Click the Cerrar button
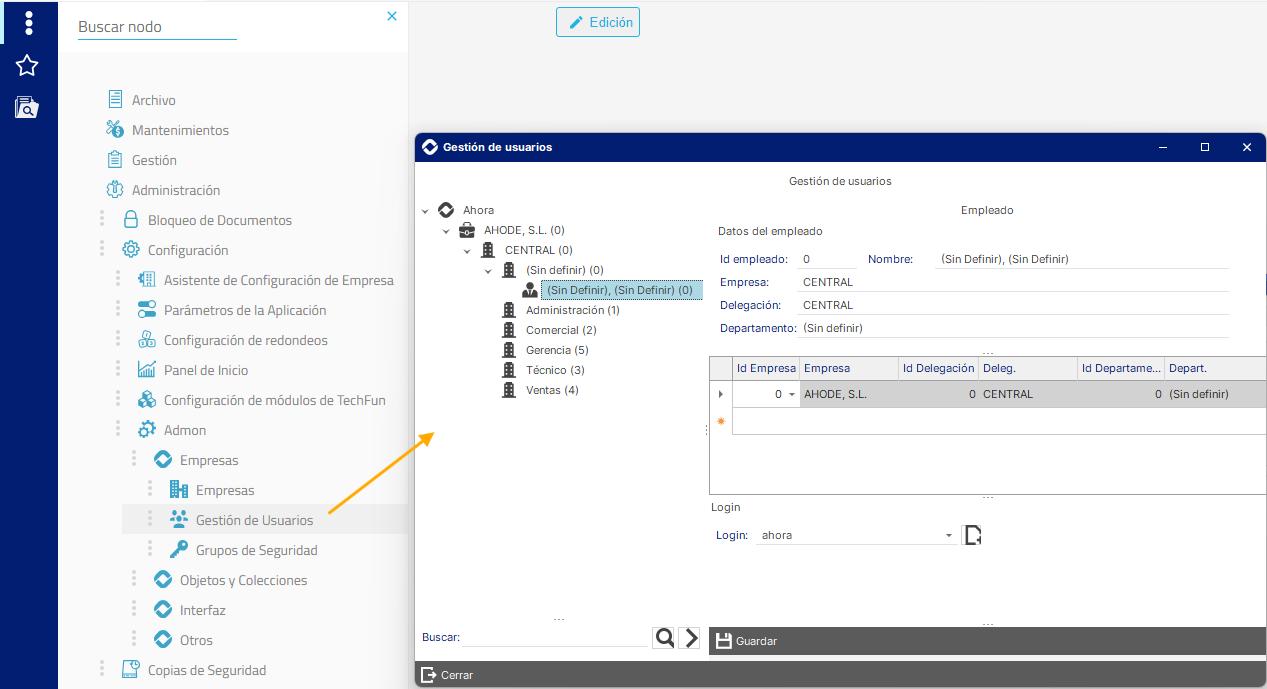The width and height of the screenshot is (1267, 689). pos(447,675)
